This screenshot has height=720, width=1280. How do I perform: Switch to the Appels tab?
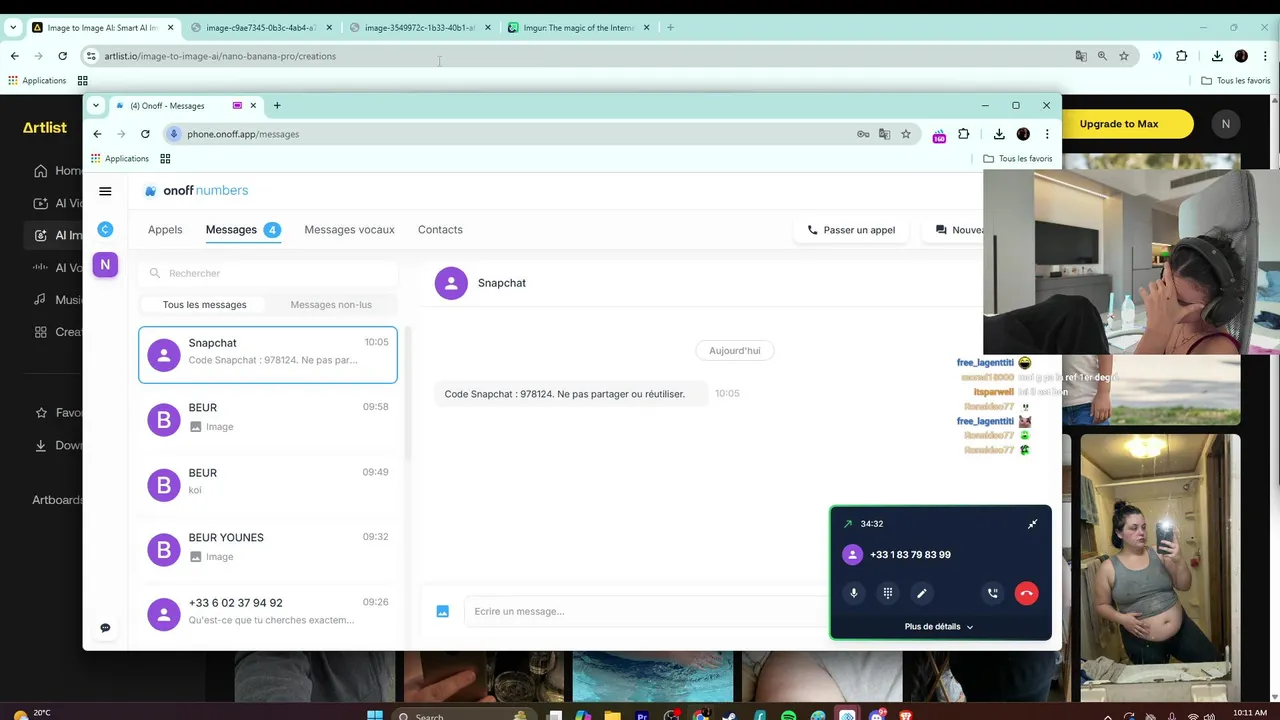pos(165,230)
